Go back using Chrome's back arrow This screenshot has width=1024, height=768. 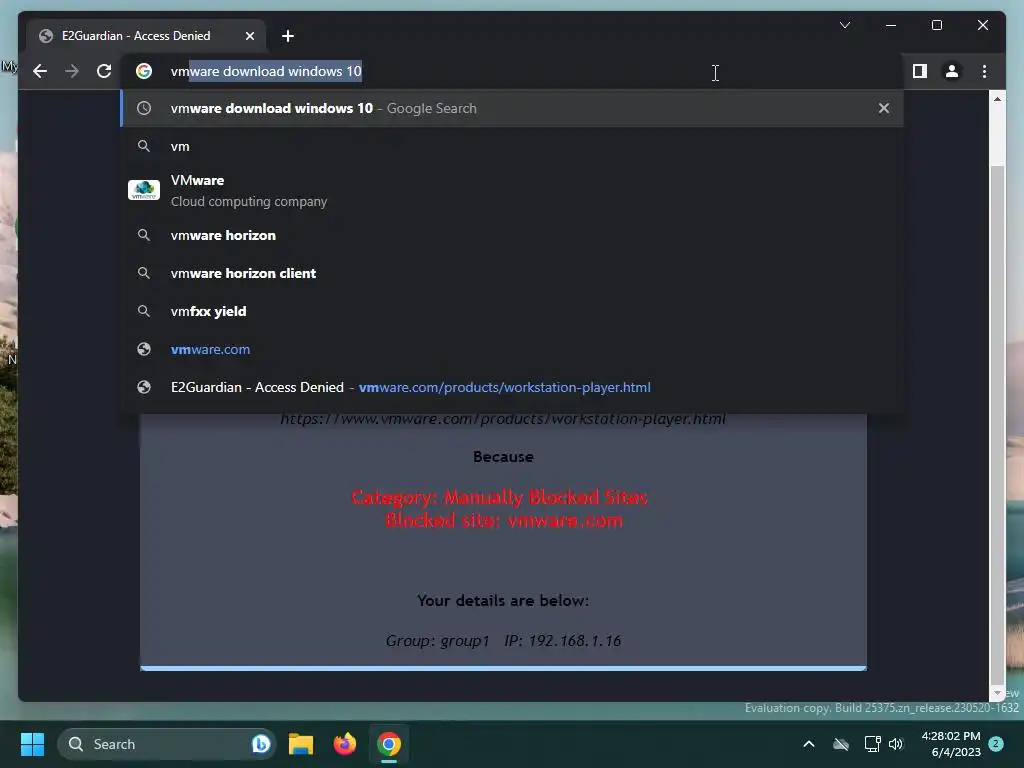point(40,71)
